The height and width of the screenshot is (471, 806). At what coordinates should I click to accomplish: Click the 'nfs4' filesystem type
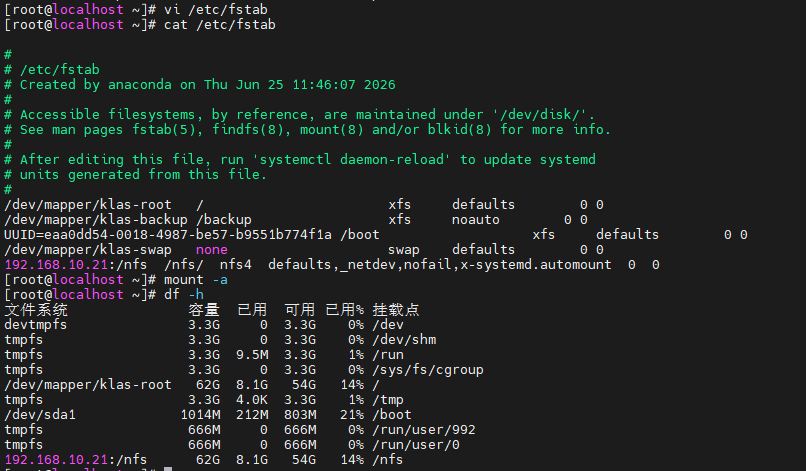pos(236,265)
